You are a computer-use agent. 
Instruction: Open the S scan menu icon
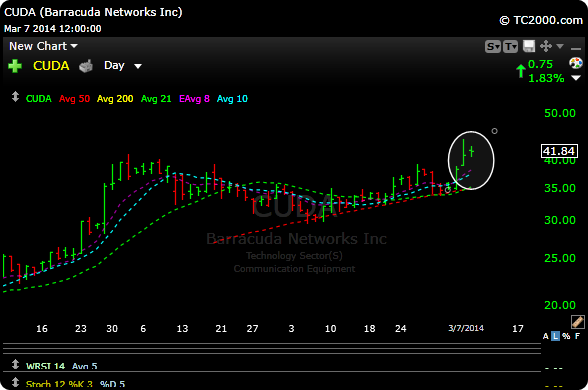coord(493,46)
